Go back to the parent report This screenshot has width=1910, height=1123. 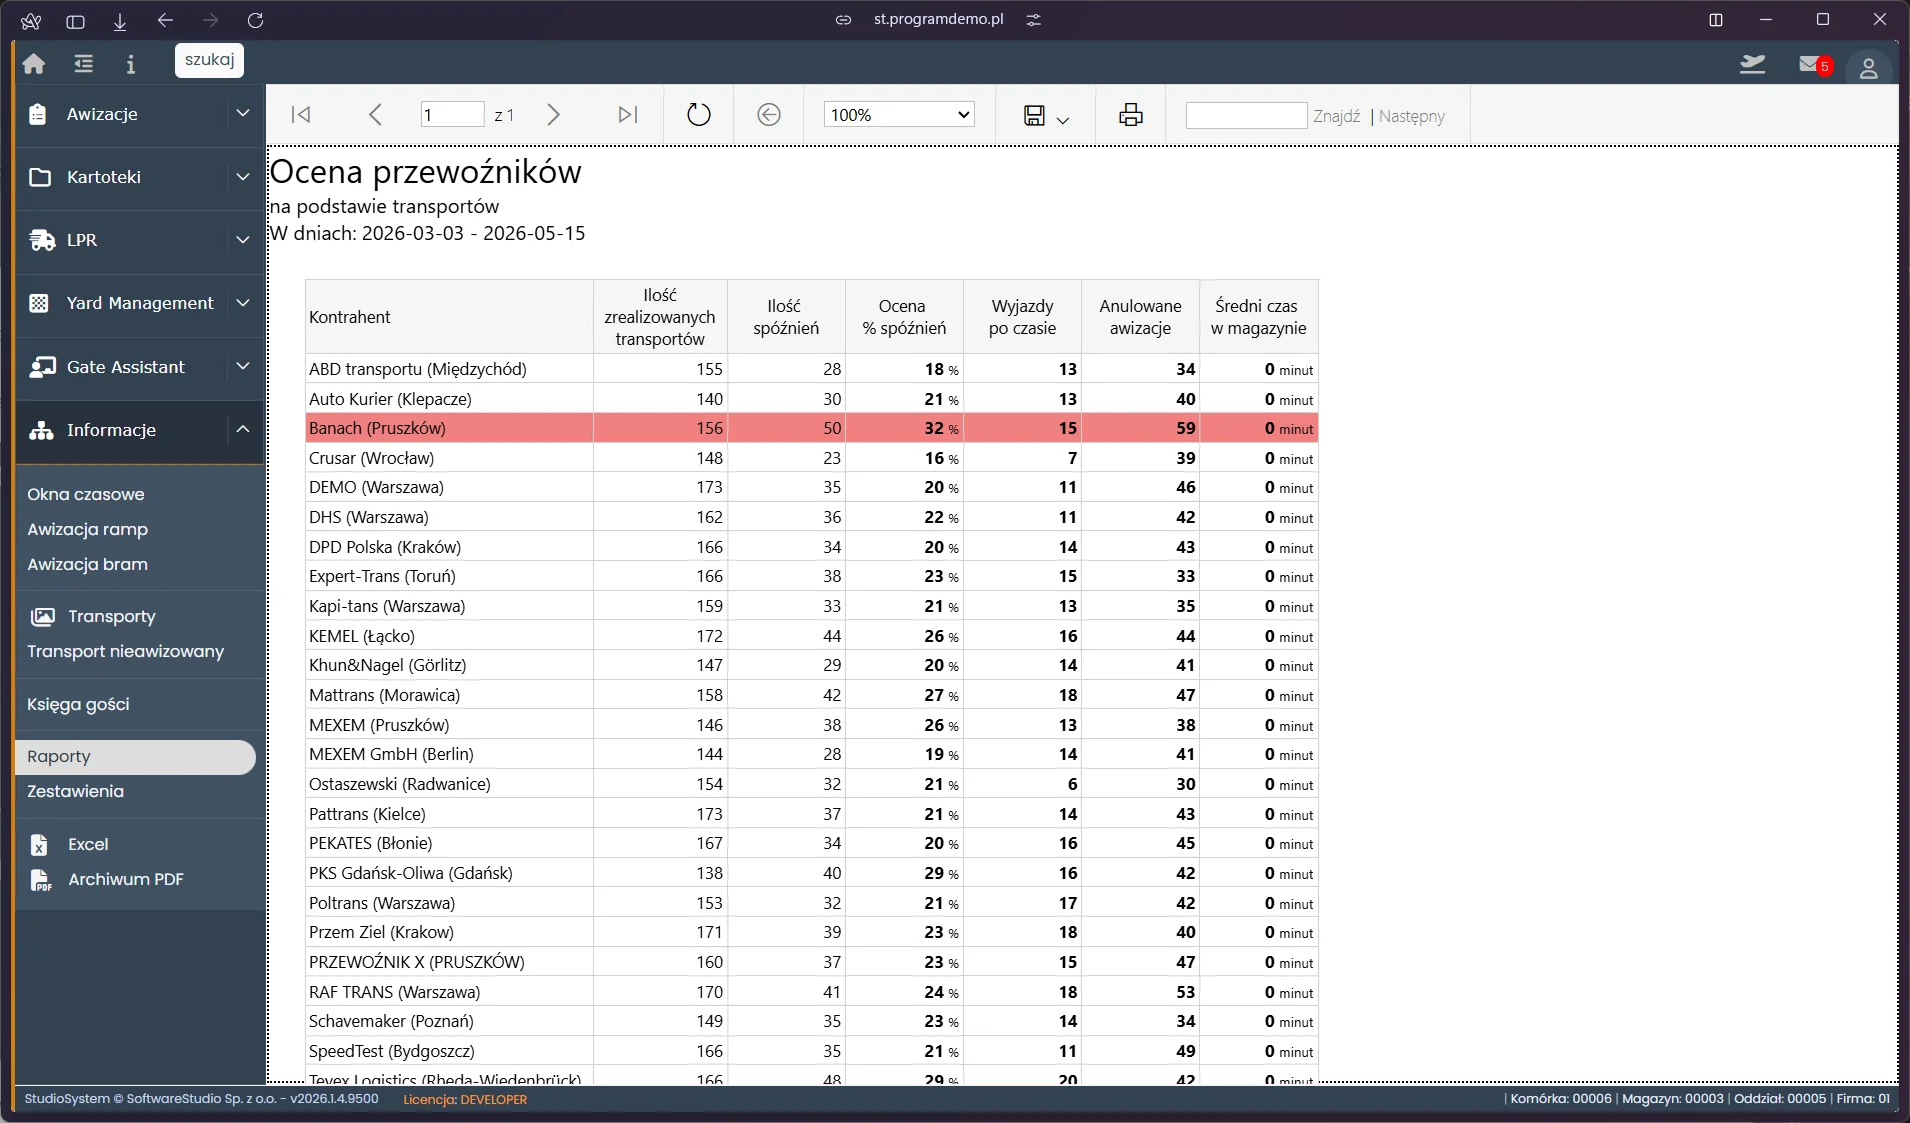[769, 115]
